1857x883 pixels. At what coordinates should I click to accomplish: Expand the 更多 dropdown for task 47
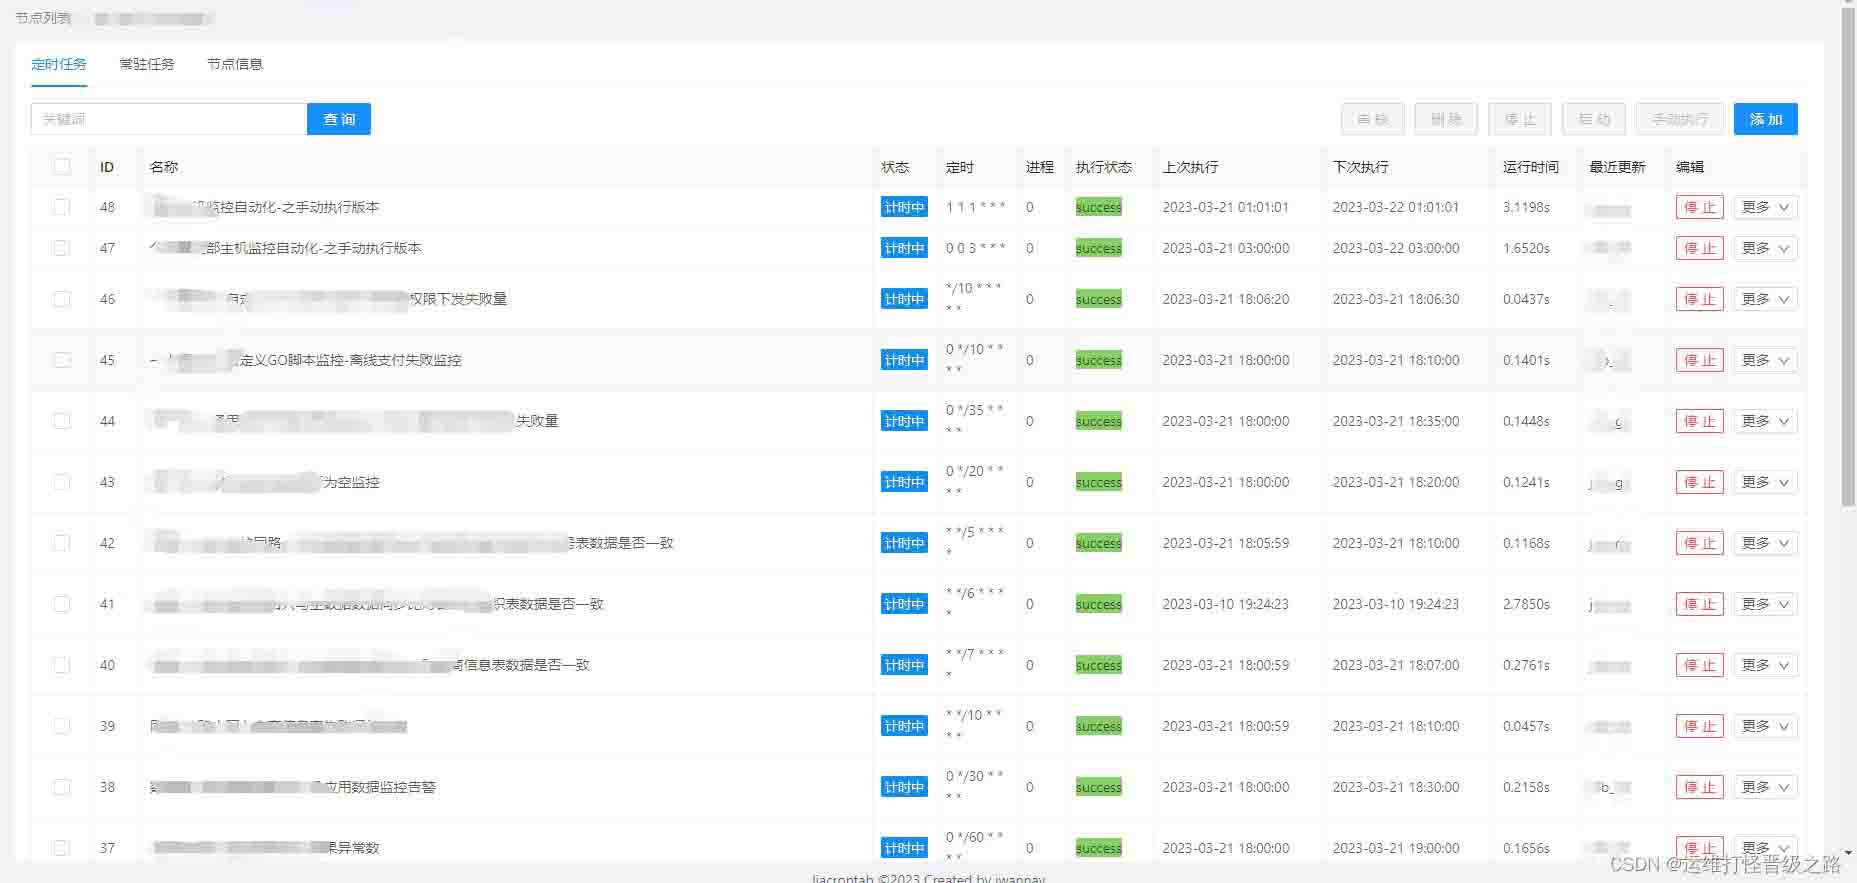click(1765, 248)
